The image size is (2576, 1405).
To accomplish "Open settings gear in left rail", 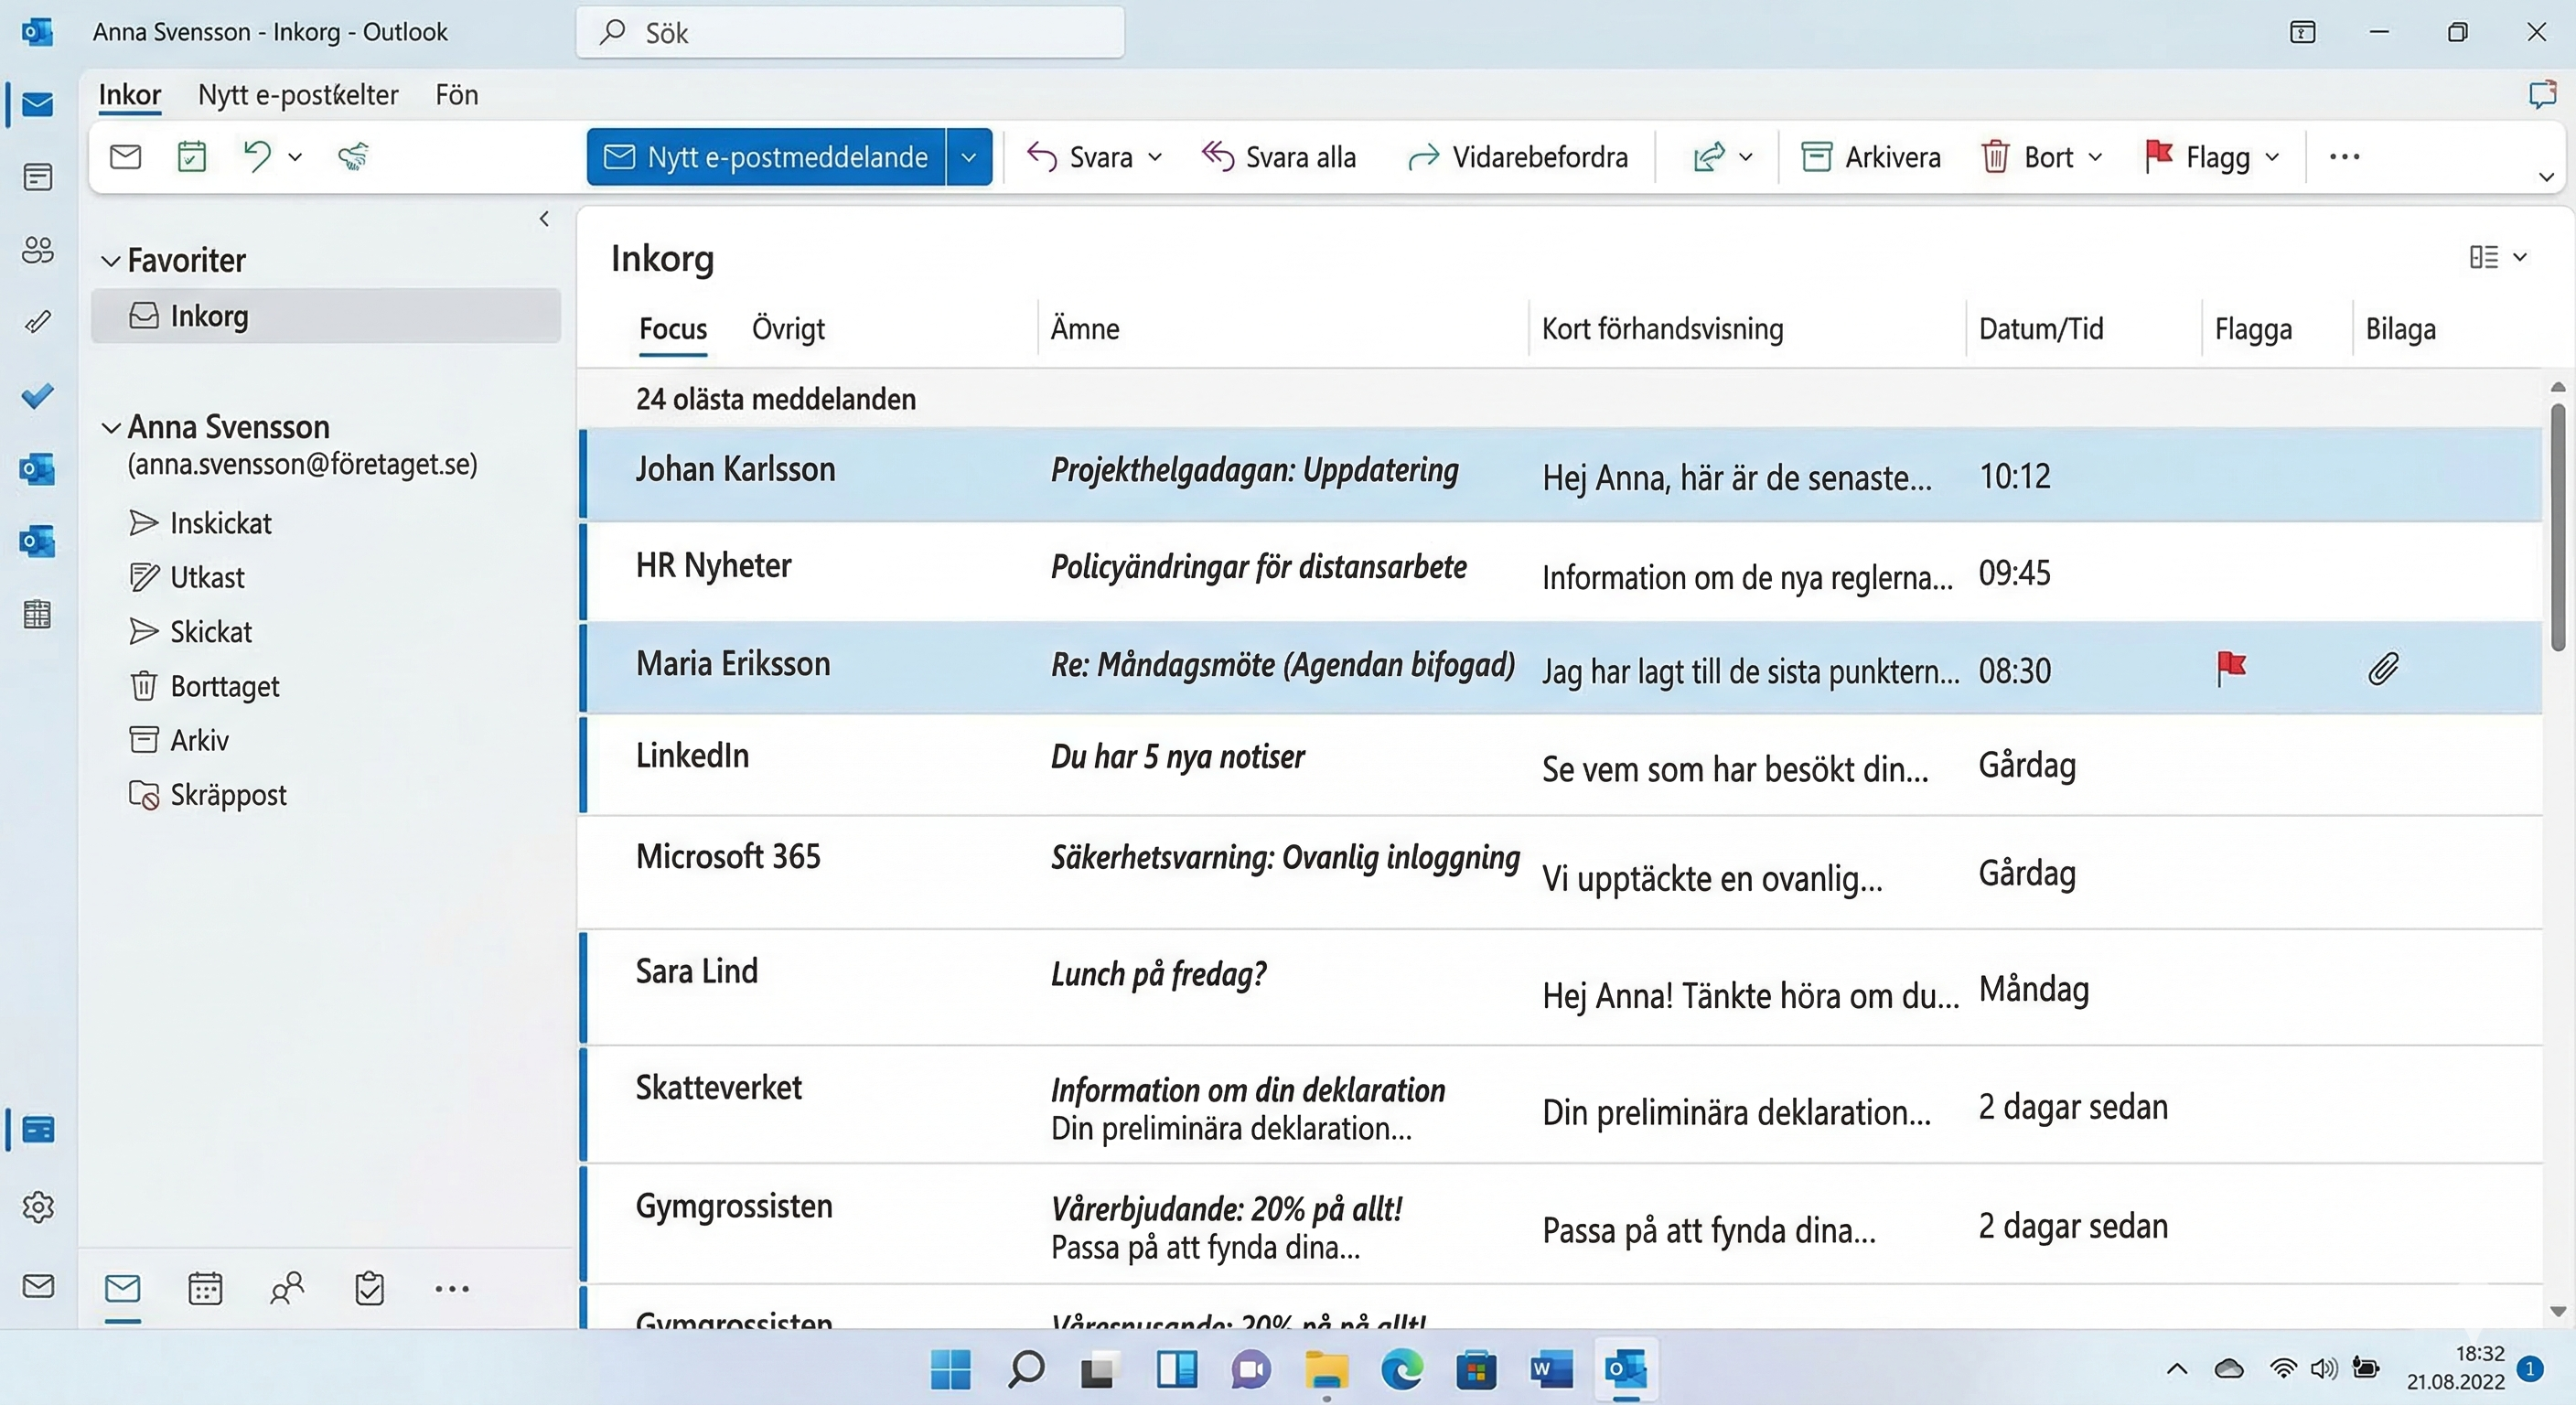I will (38, 1207).
